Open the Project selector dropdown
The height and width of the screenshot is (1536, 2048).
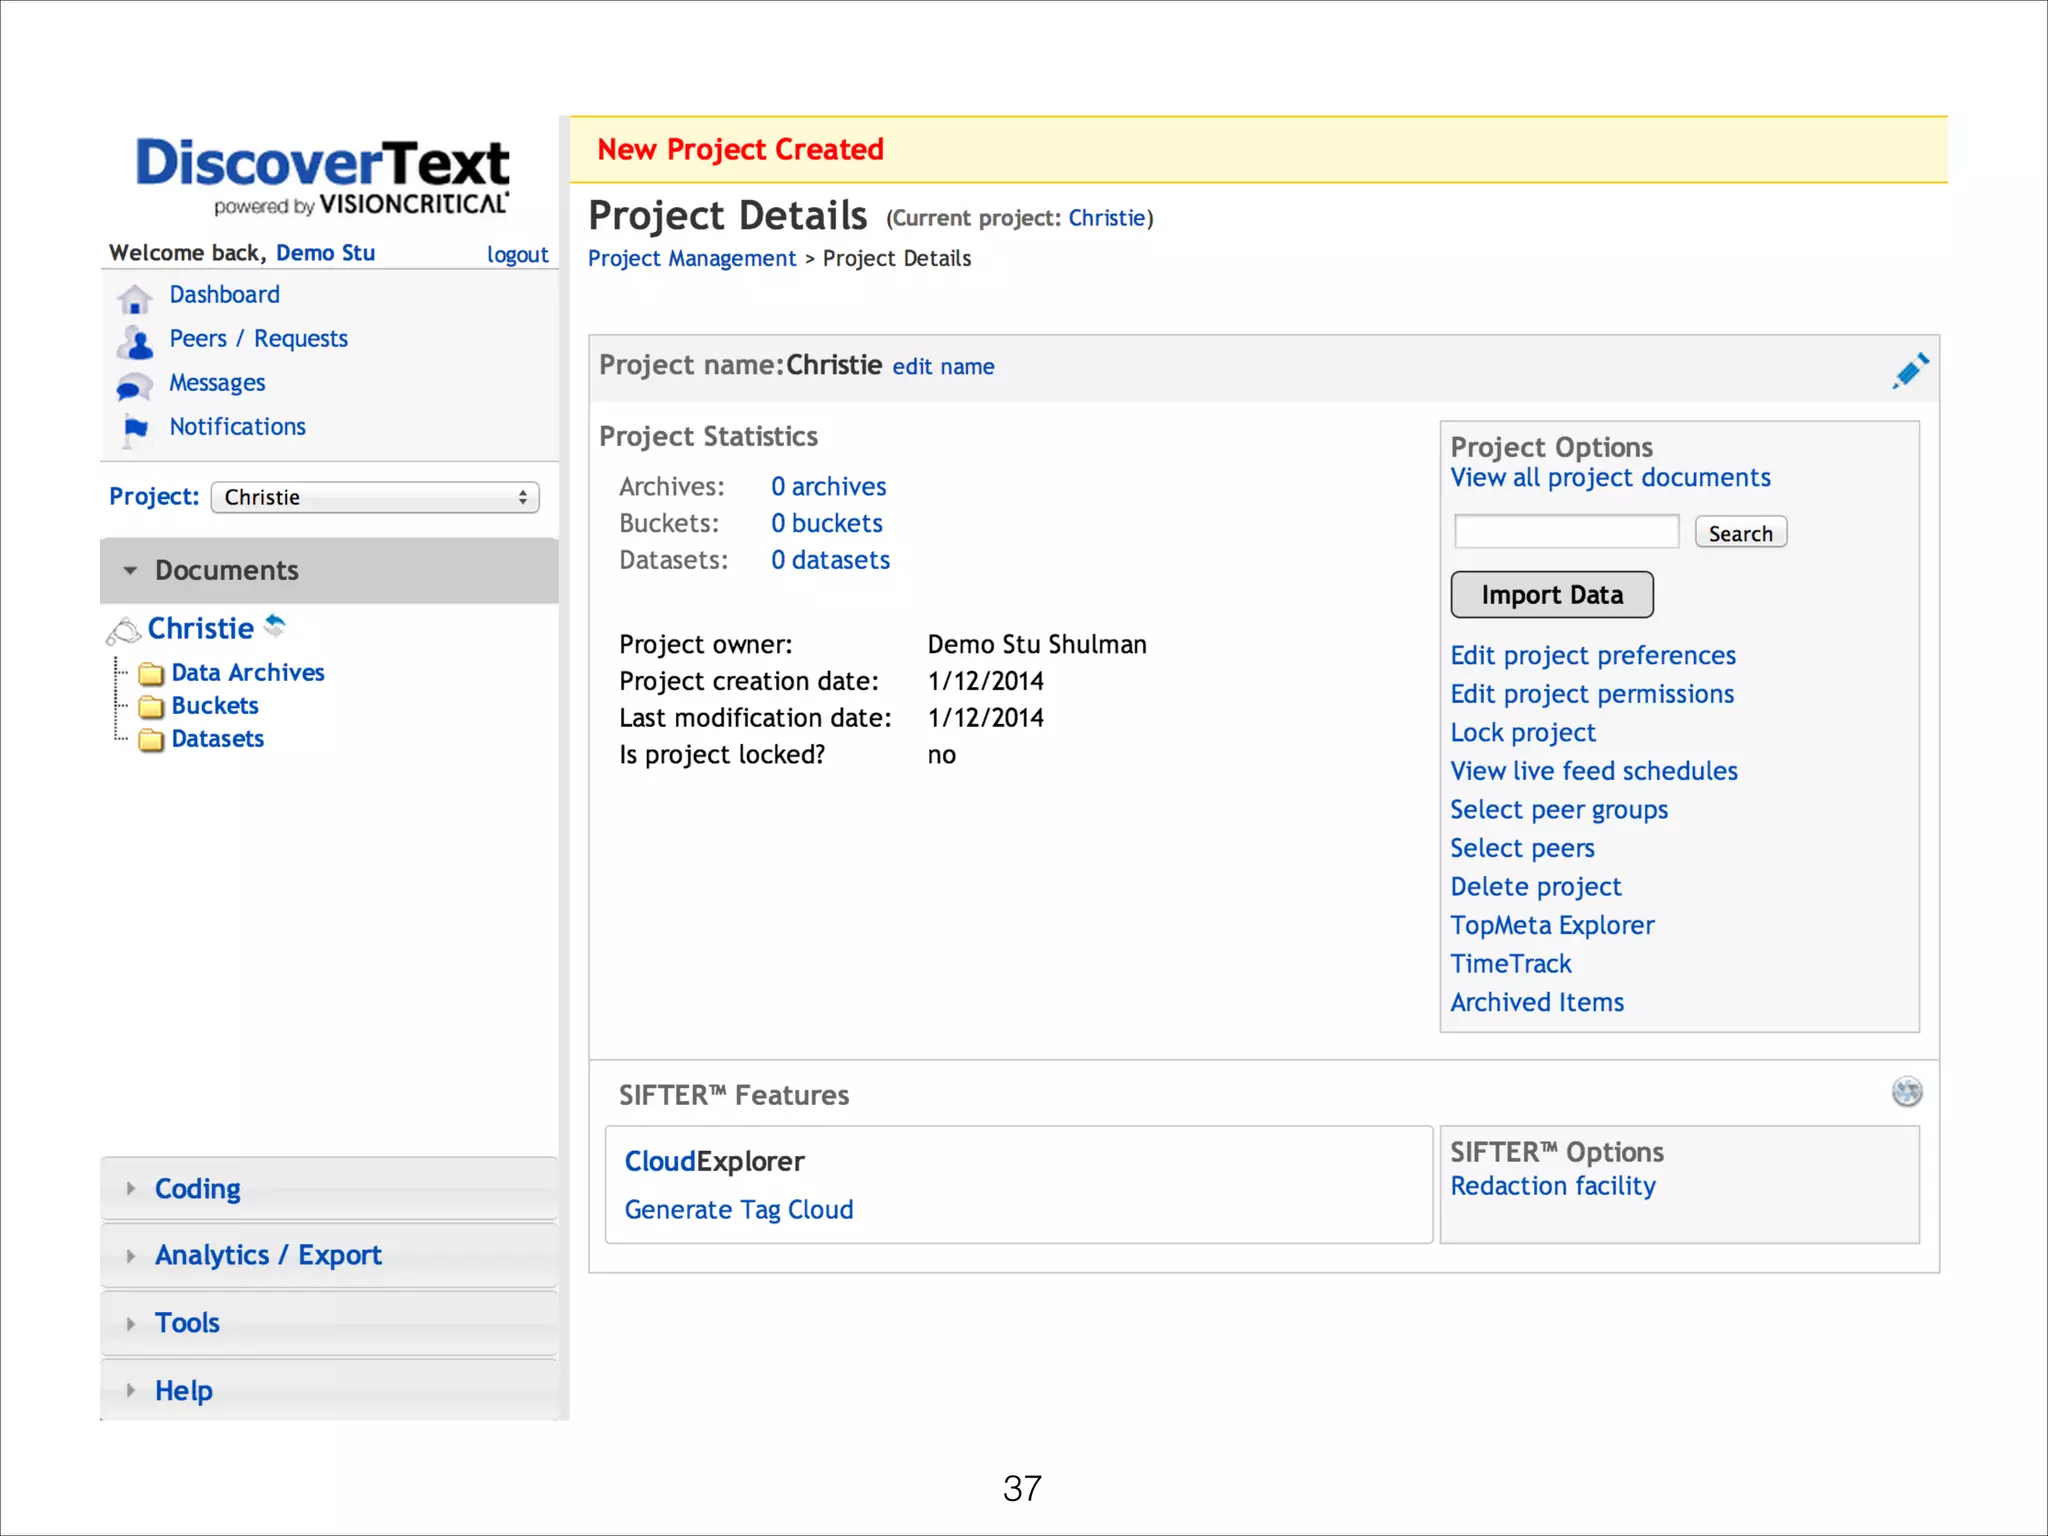pyautogui.click(x=375, y=497)
